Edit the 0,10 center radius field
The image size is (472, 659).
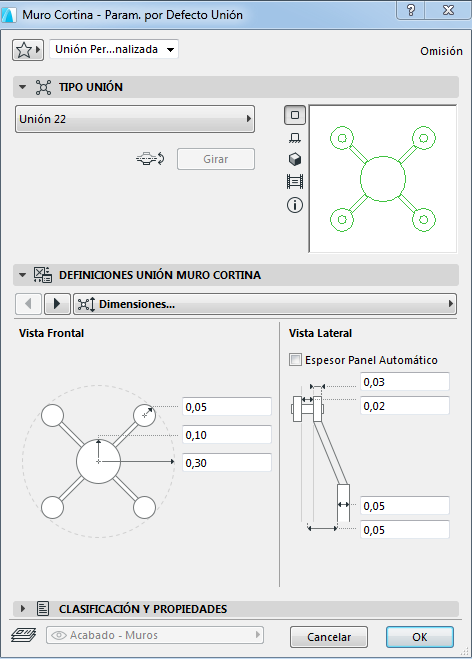pos(227,435)
